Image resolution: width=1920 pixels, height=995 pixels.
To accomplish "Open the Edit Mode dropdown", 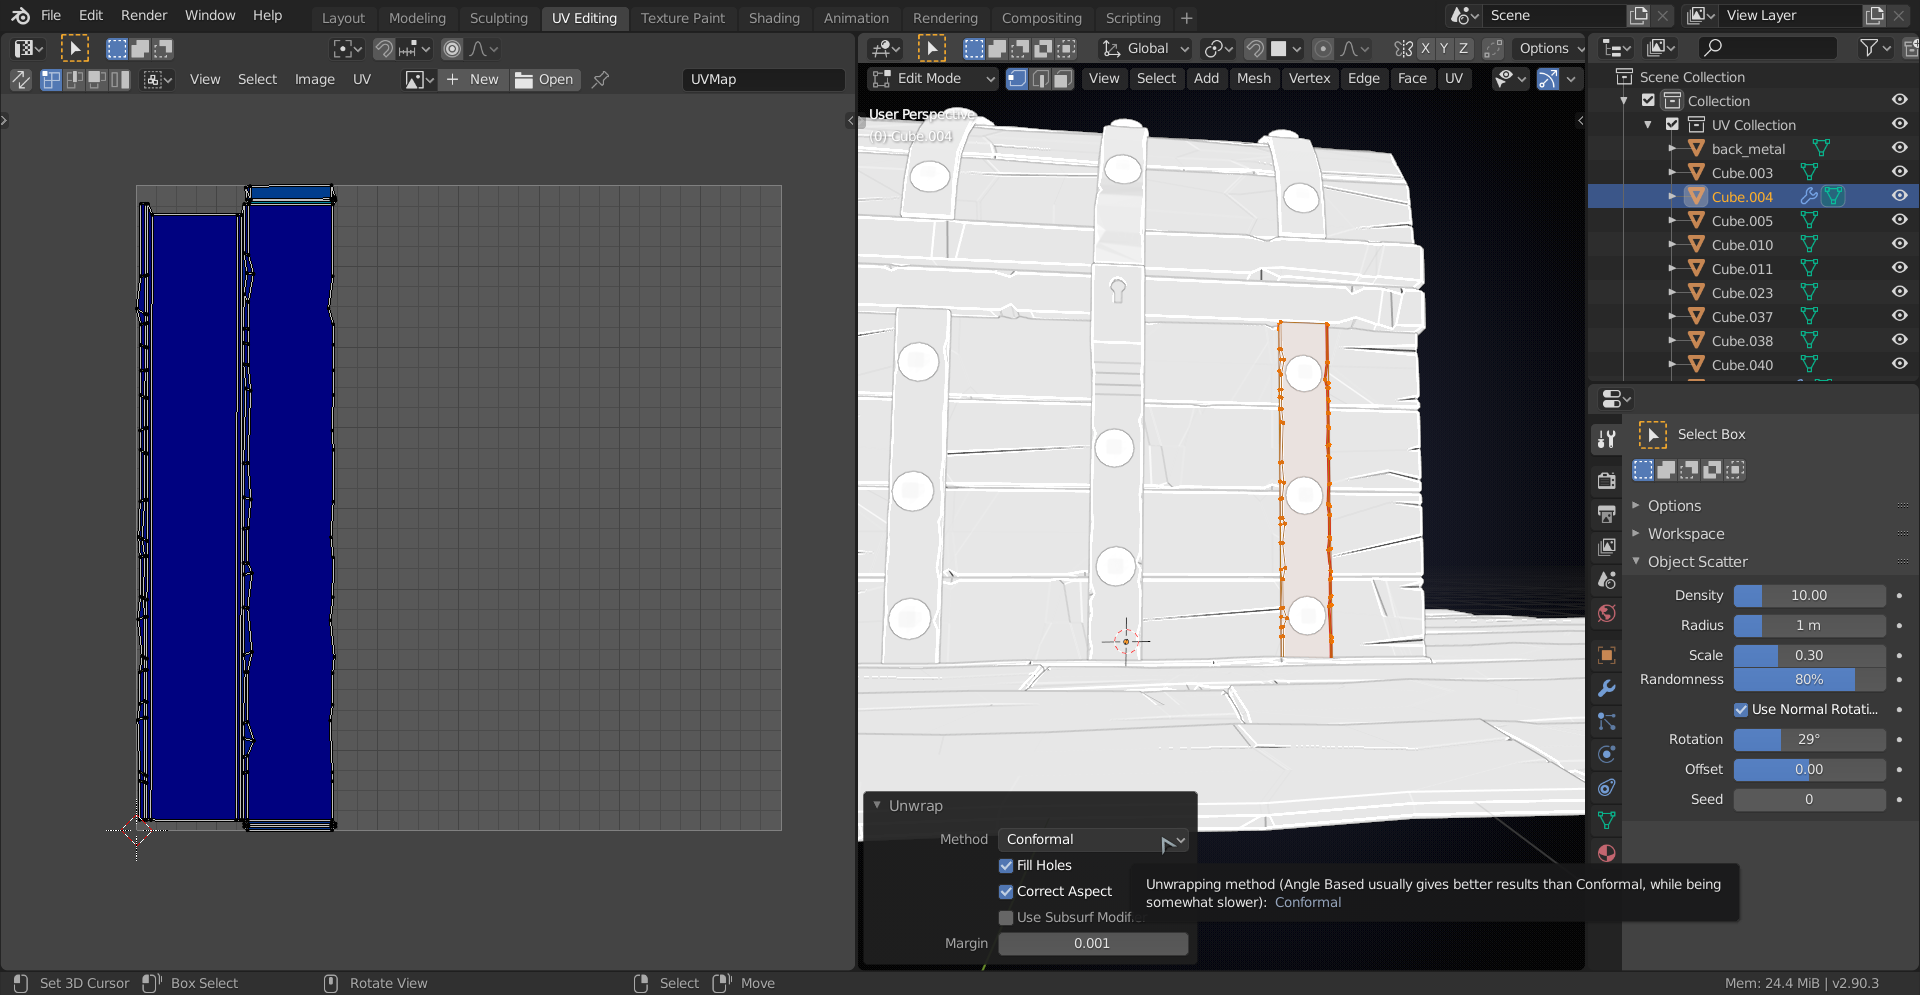I will point(932,79).
